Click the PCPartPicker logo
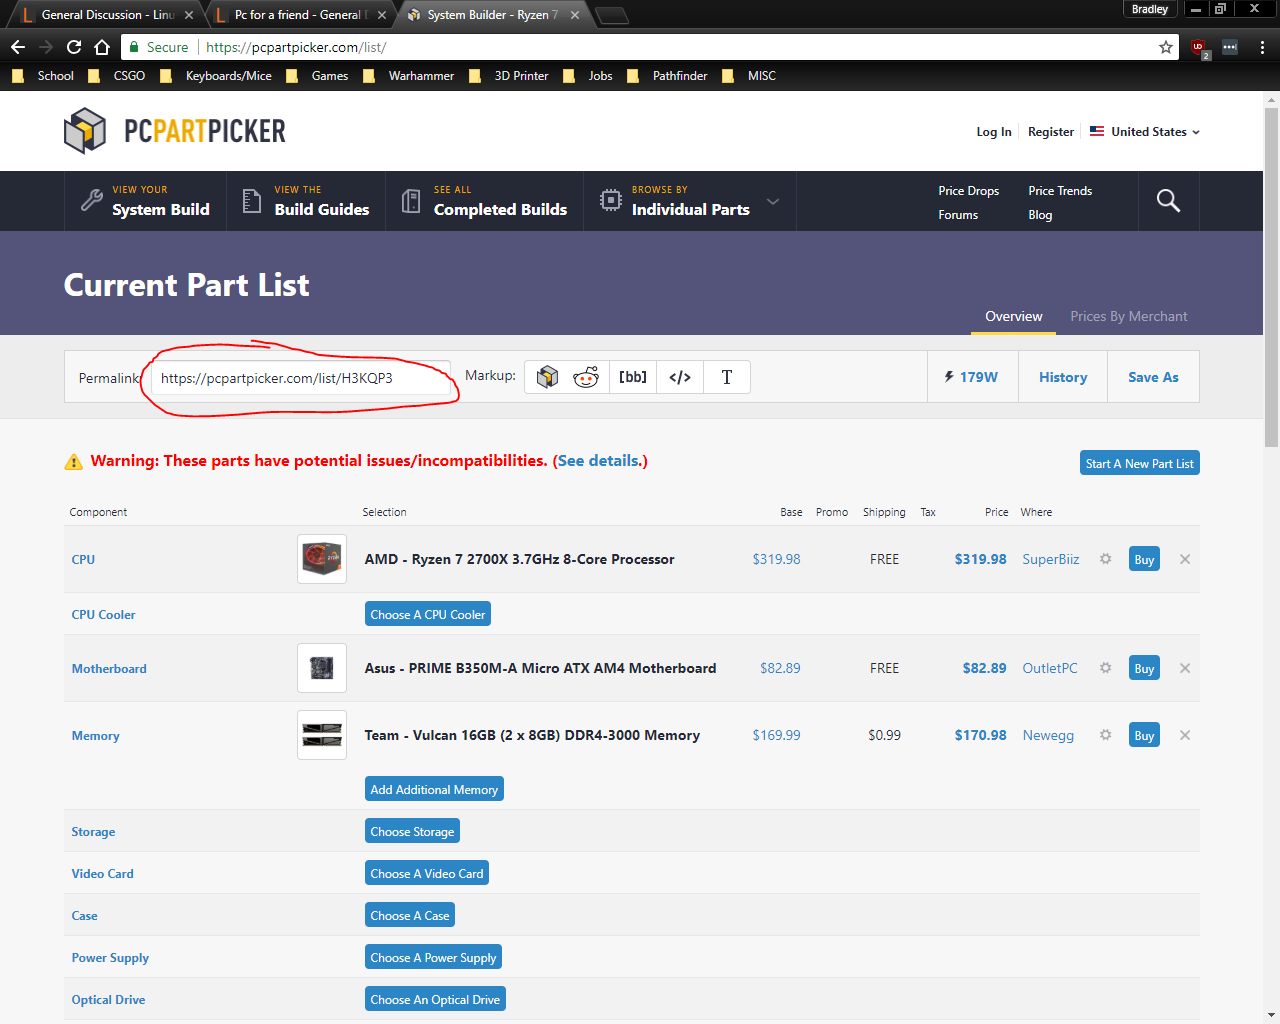1280x1024 pixels. (x=175, y=131)
